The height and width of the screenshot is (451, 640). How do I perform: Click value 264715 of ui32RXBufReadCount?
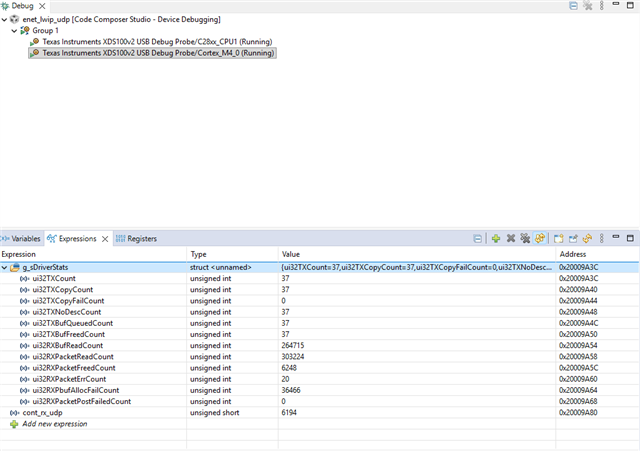[x=293, y=346]
